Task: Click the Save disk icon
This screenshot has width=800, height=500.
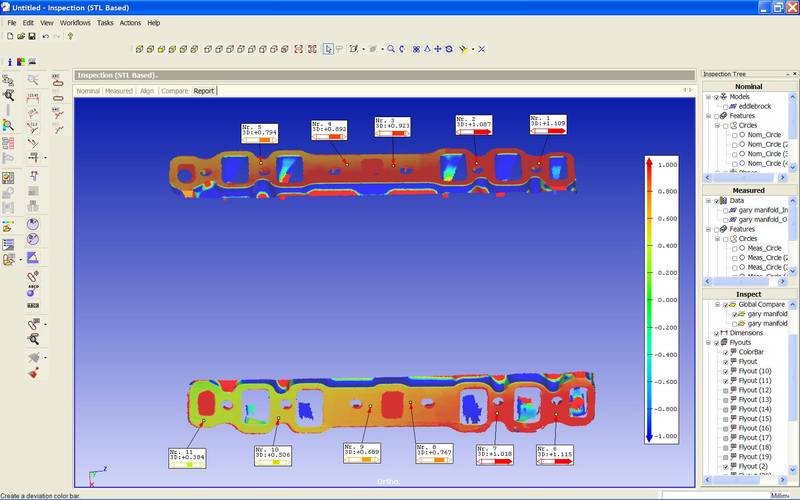Action: click(x=32, y=36)
